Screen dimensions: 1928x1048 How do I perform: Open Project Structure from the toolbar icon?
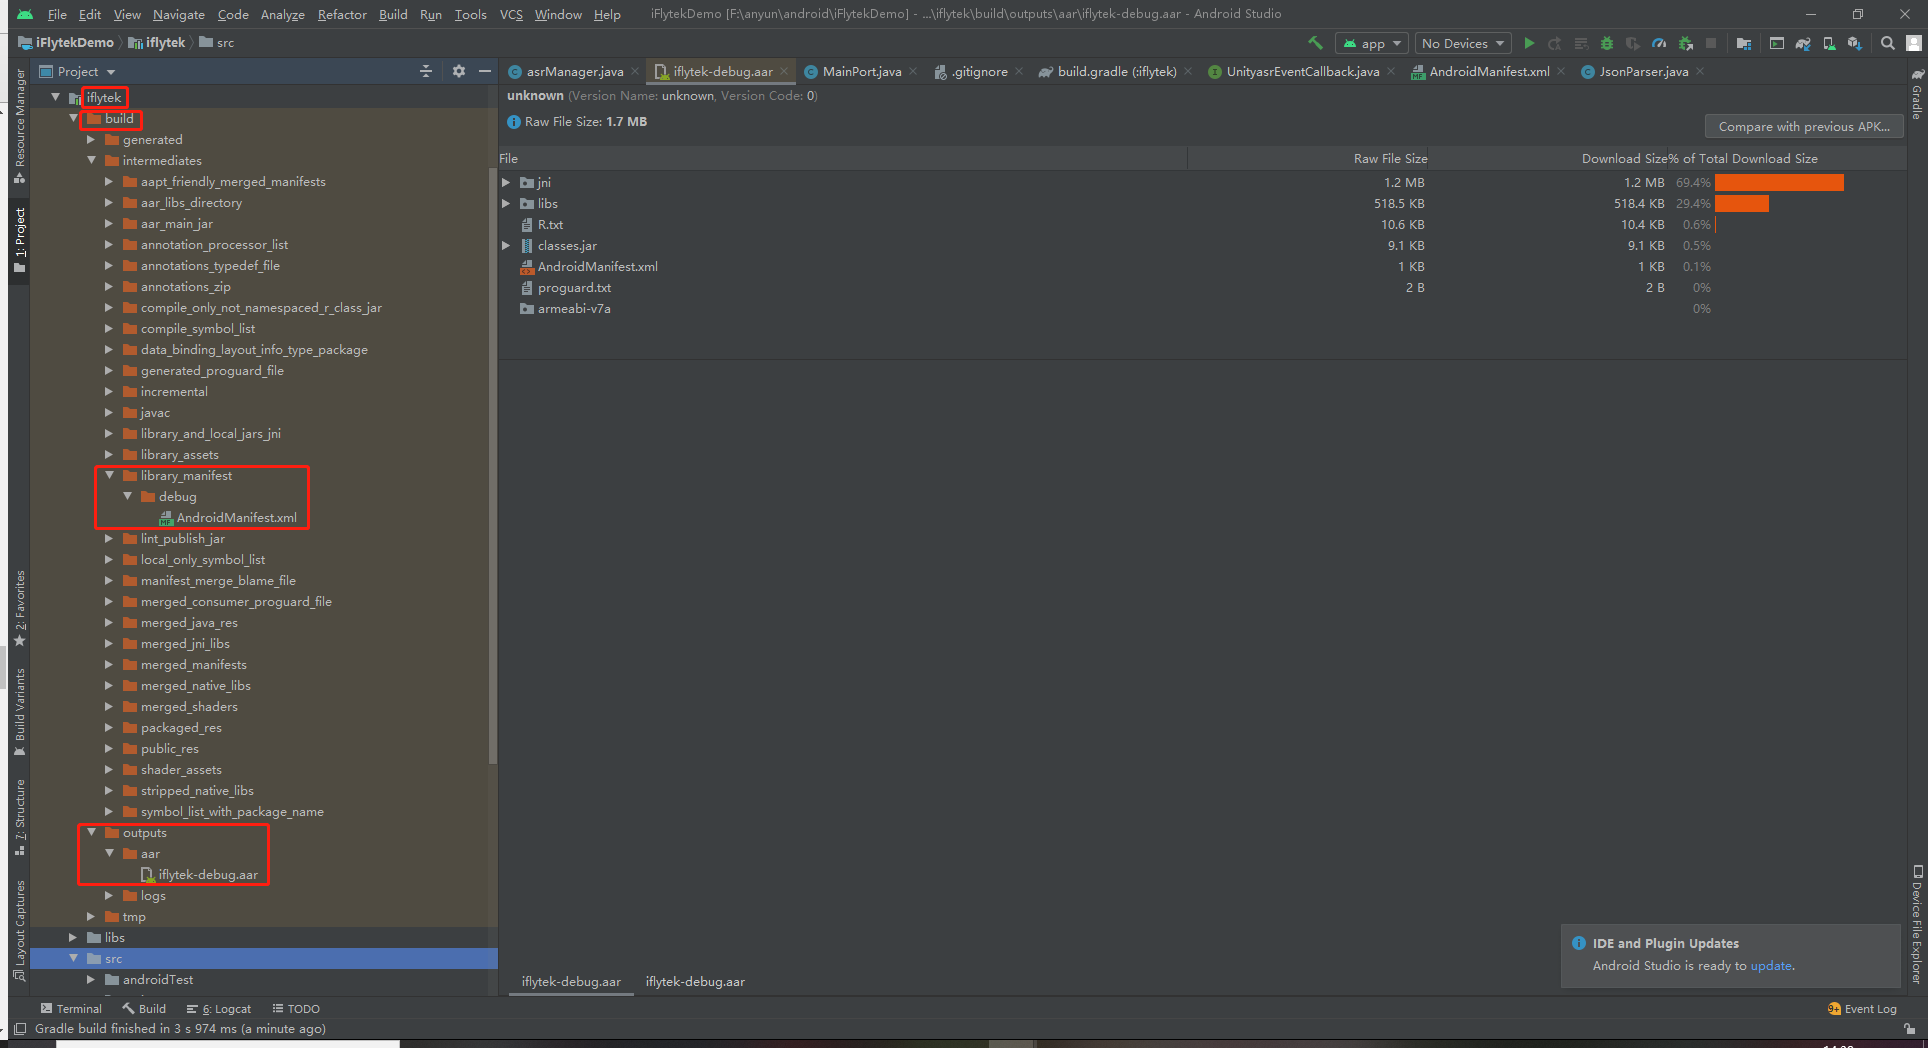[x=1744, y=43]
